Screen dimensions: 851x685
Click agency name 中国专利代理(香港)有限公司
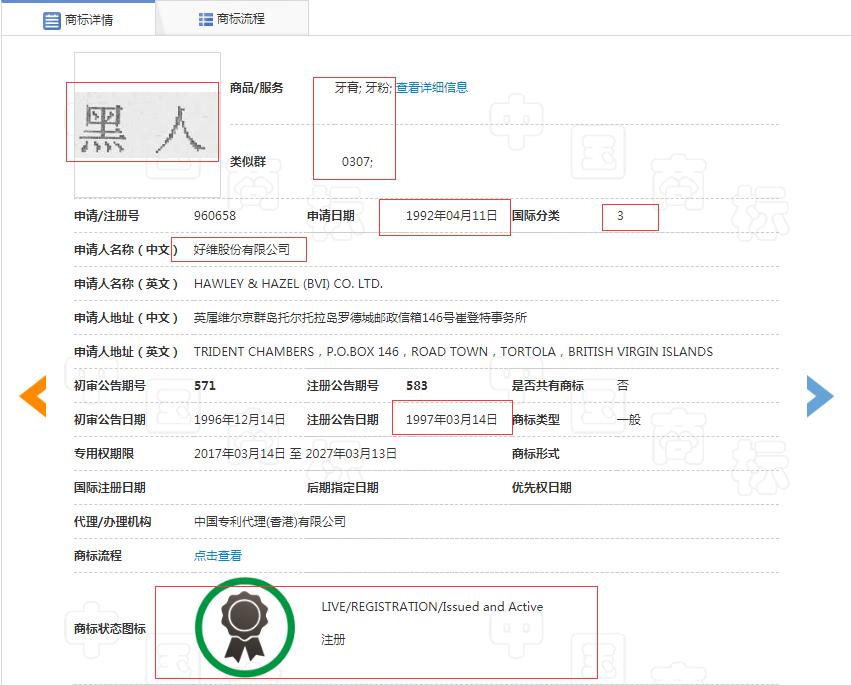[x=268, y=521]
